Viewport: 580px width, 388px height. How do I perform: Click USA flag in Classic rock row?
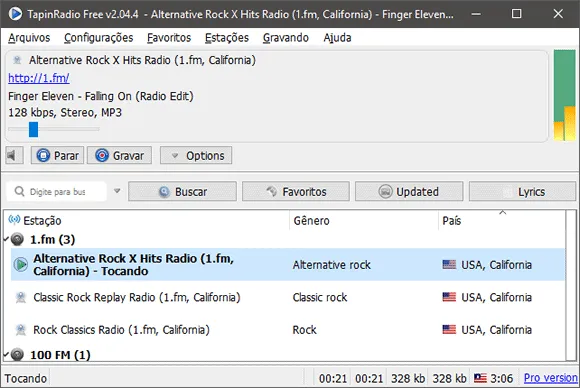[x=449, y=297]
